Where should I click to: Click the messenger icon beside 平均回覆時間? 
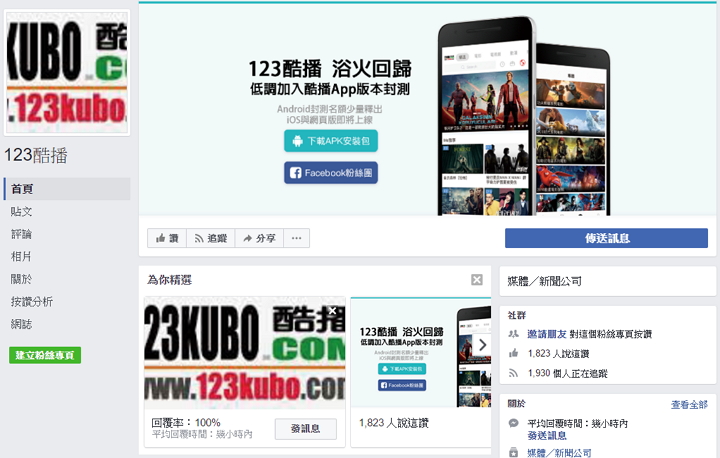click(x=513, y=423)
